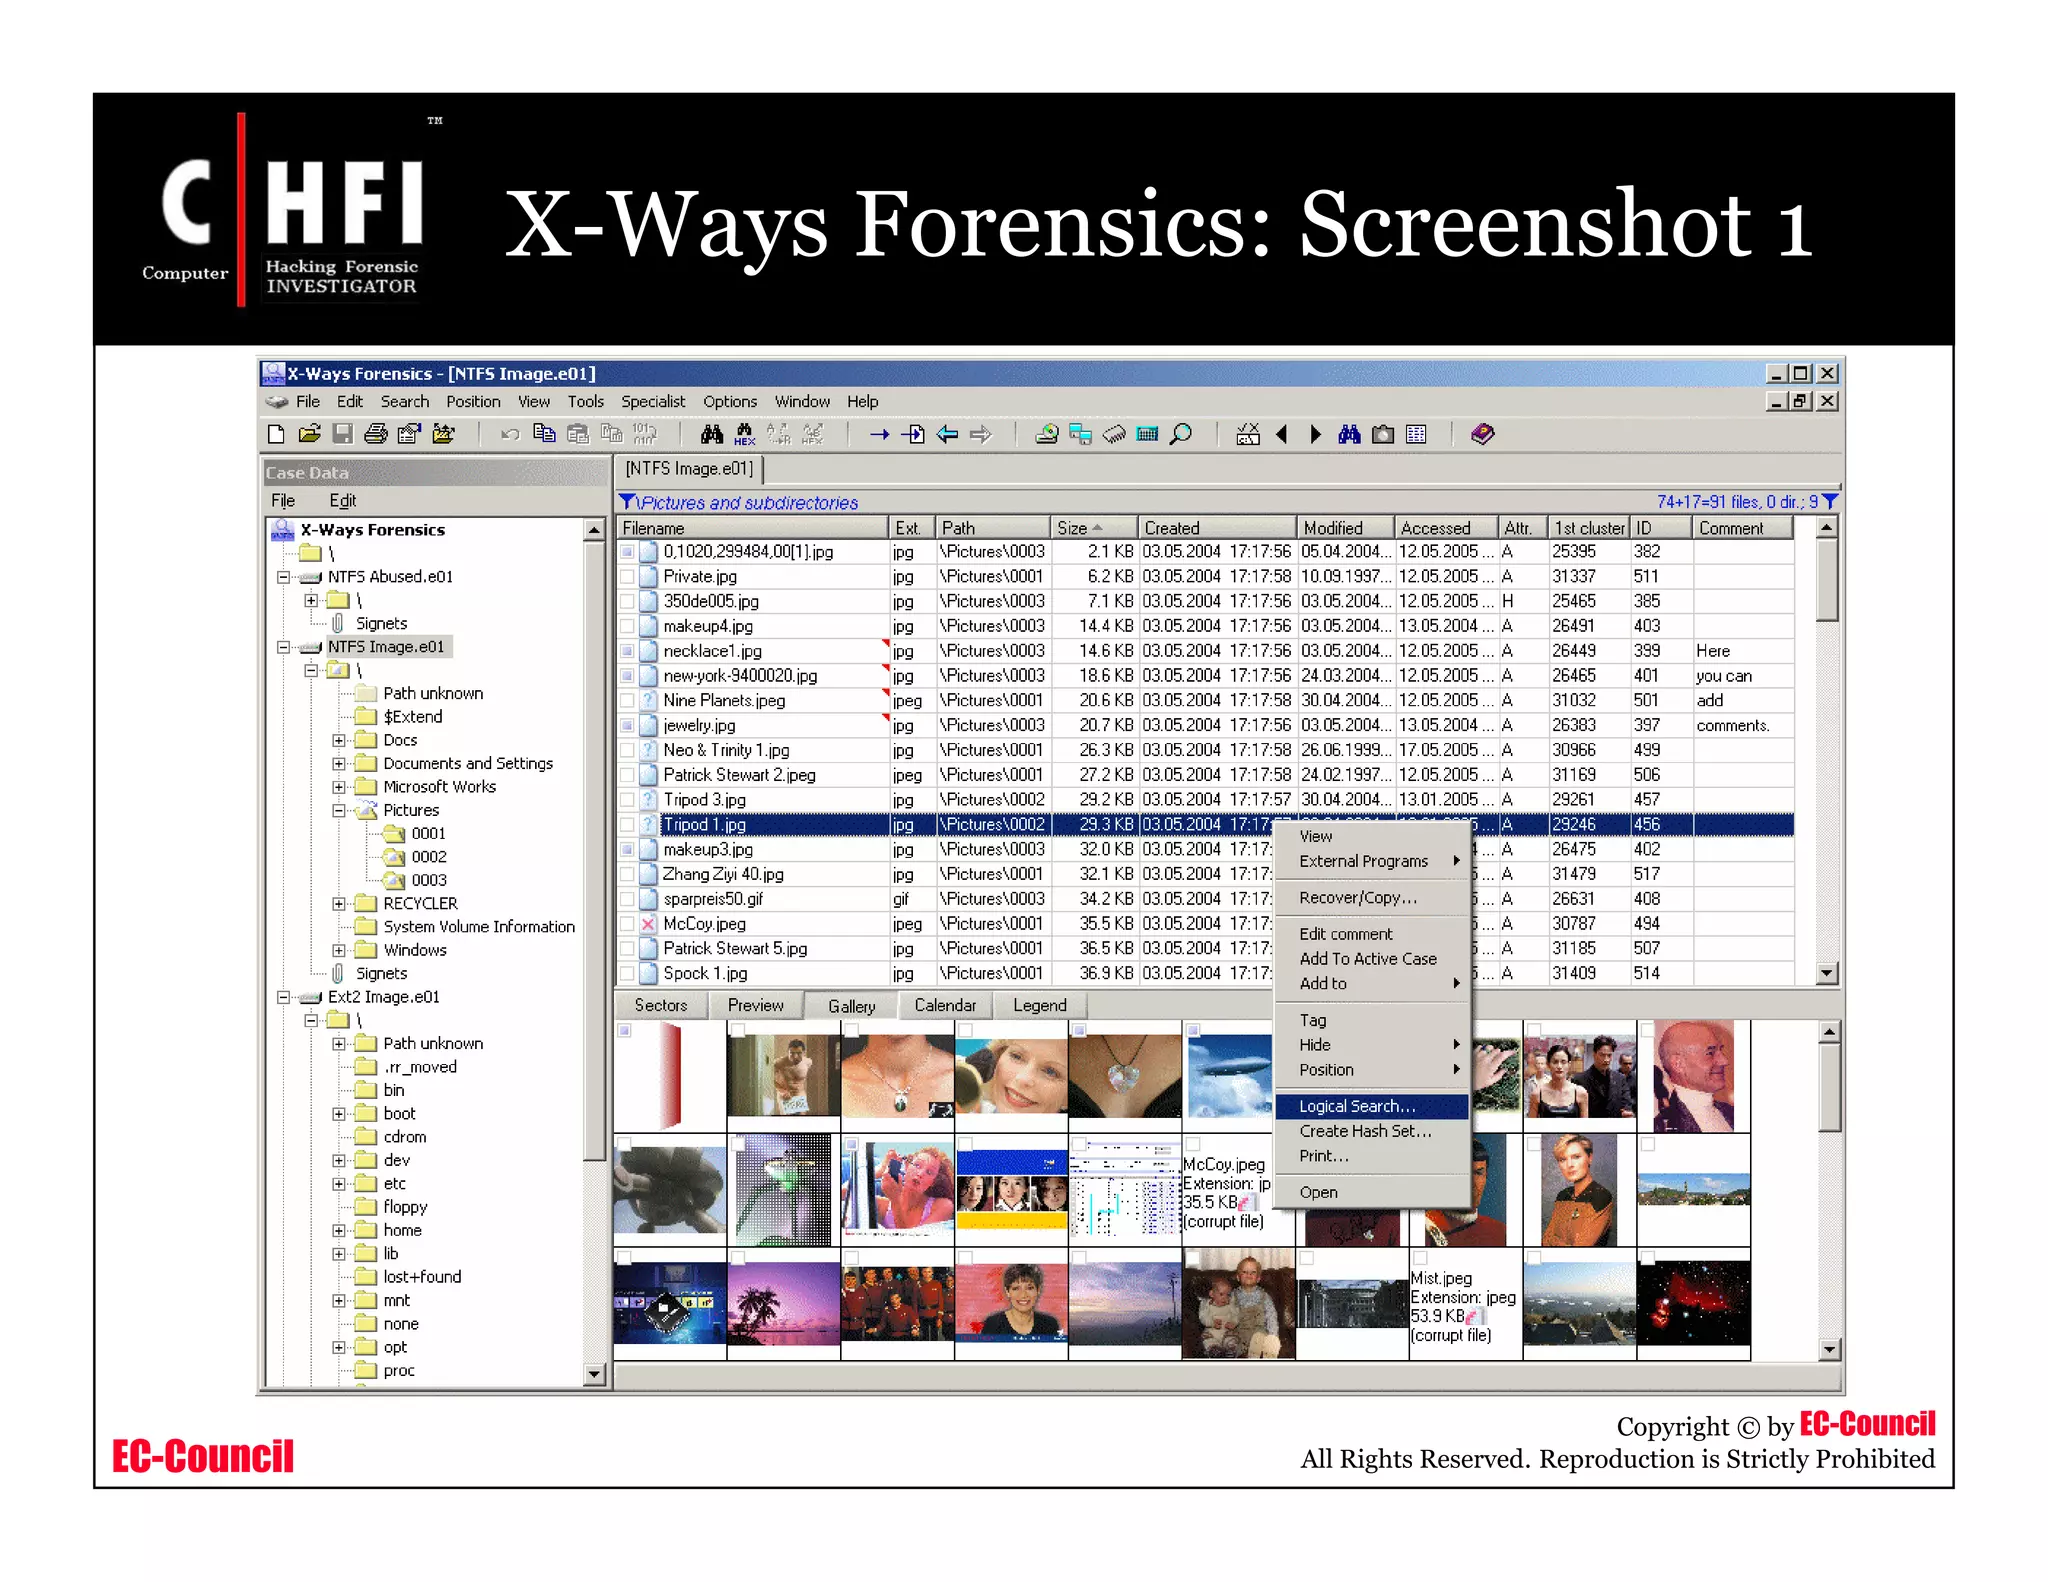The width and height of the screenshot is (2048, 1582).
Task: Open the Specialist menu
Action: pos(652,402)
